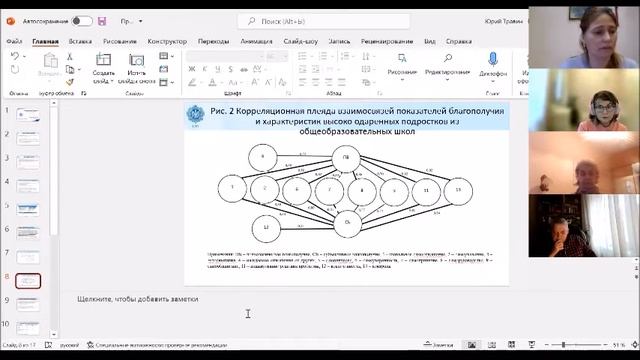Open the Редактирование group dropdown
This screenshot has width=640, height=360.
click(x=447, y=67)
